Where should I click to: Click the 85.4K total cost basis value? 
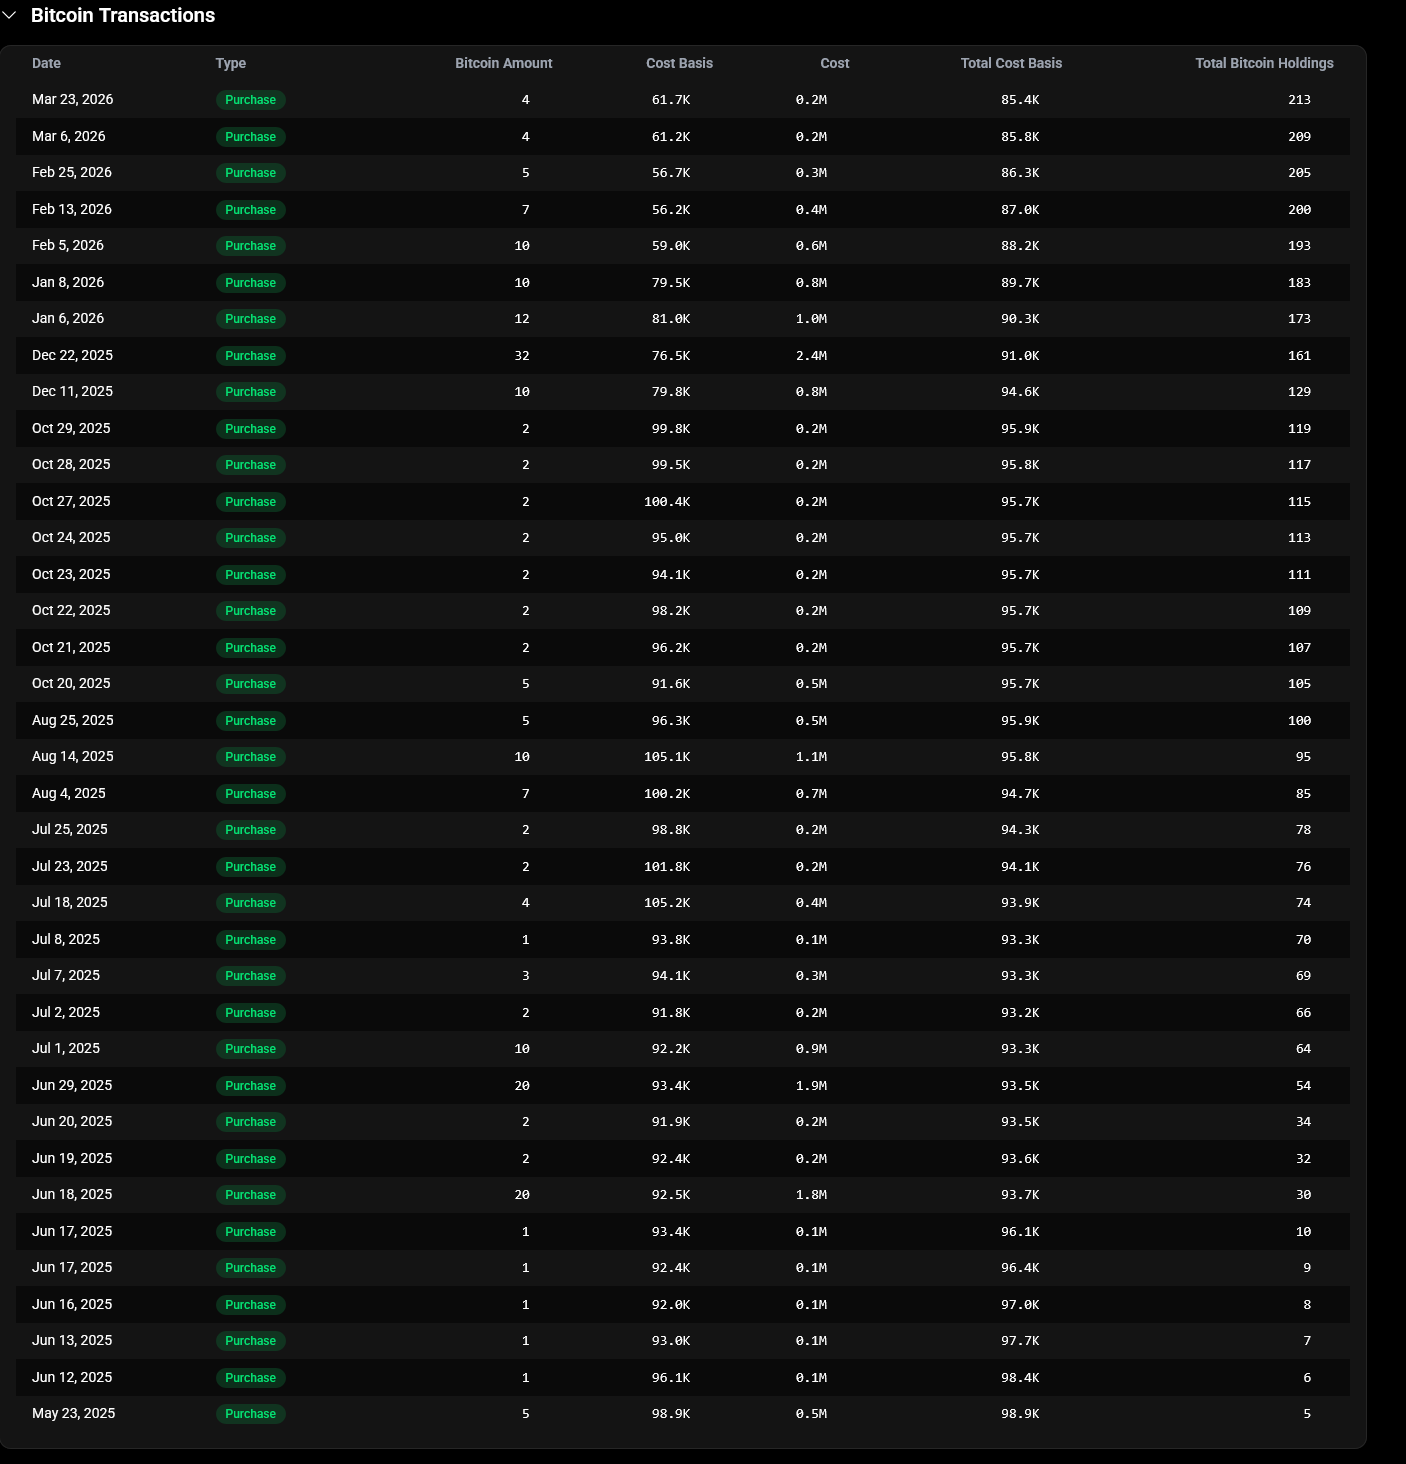(1020, 100)
